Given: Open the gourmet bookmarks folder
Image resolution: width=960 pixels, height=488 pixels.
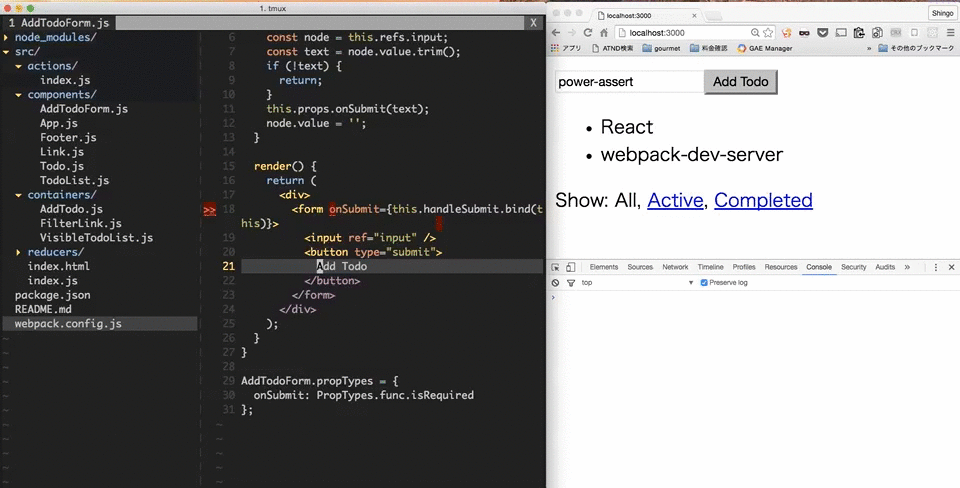Looking at the screenshot, I should pyautogui.click(x=661, y=48).
